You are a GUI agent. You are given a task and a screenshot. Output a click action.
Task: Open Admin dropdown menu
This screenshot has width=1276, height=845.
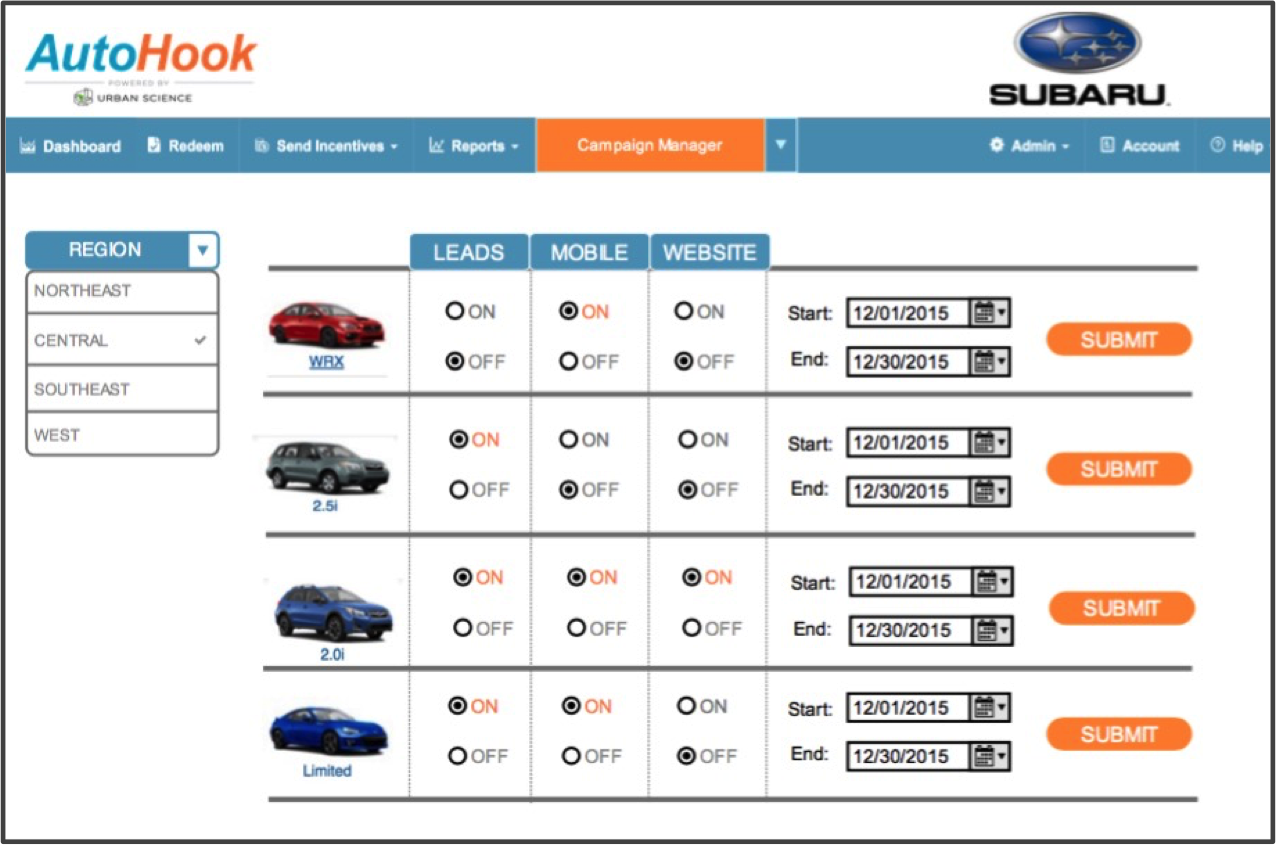coord(1029,146)
